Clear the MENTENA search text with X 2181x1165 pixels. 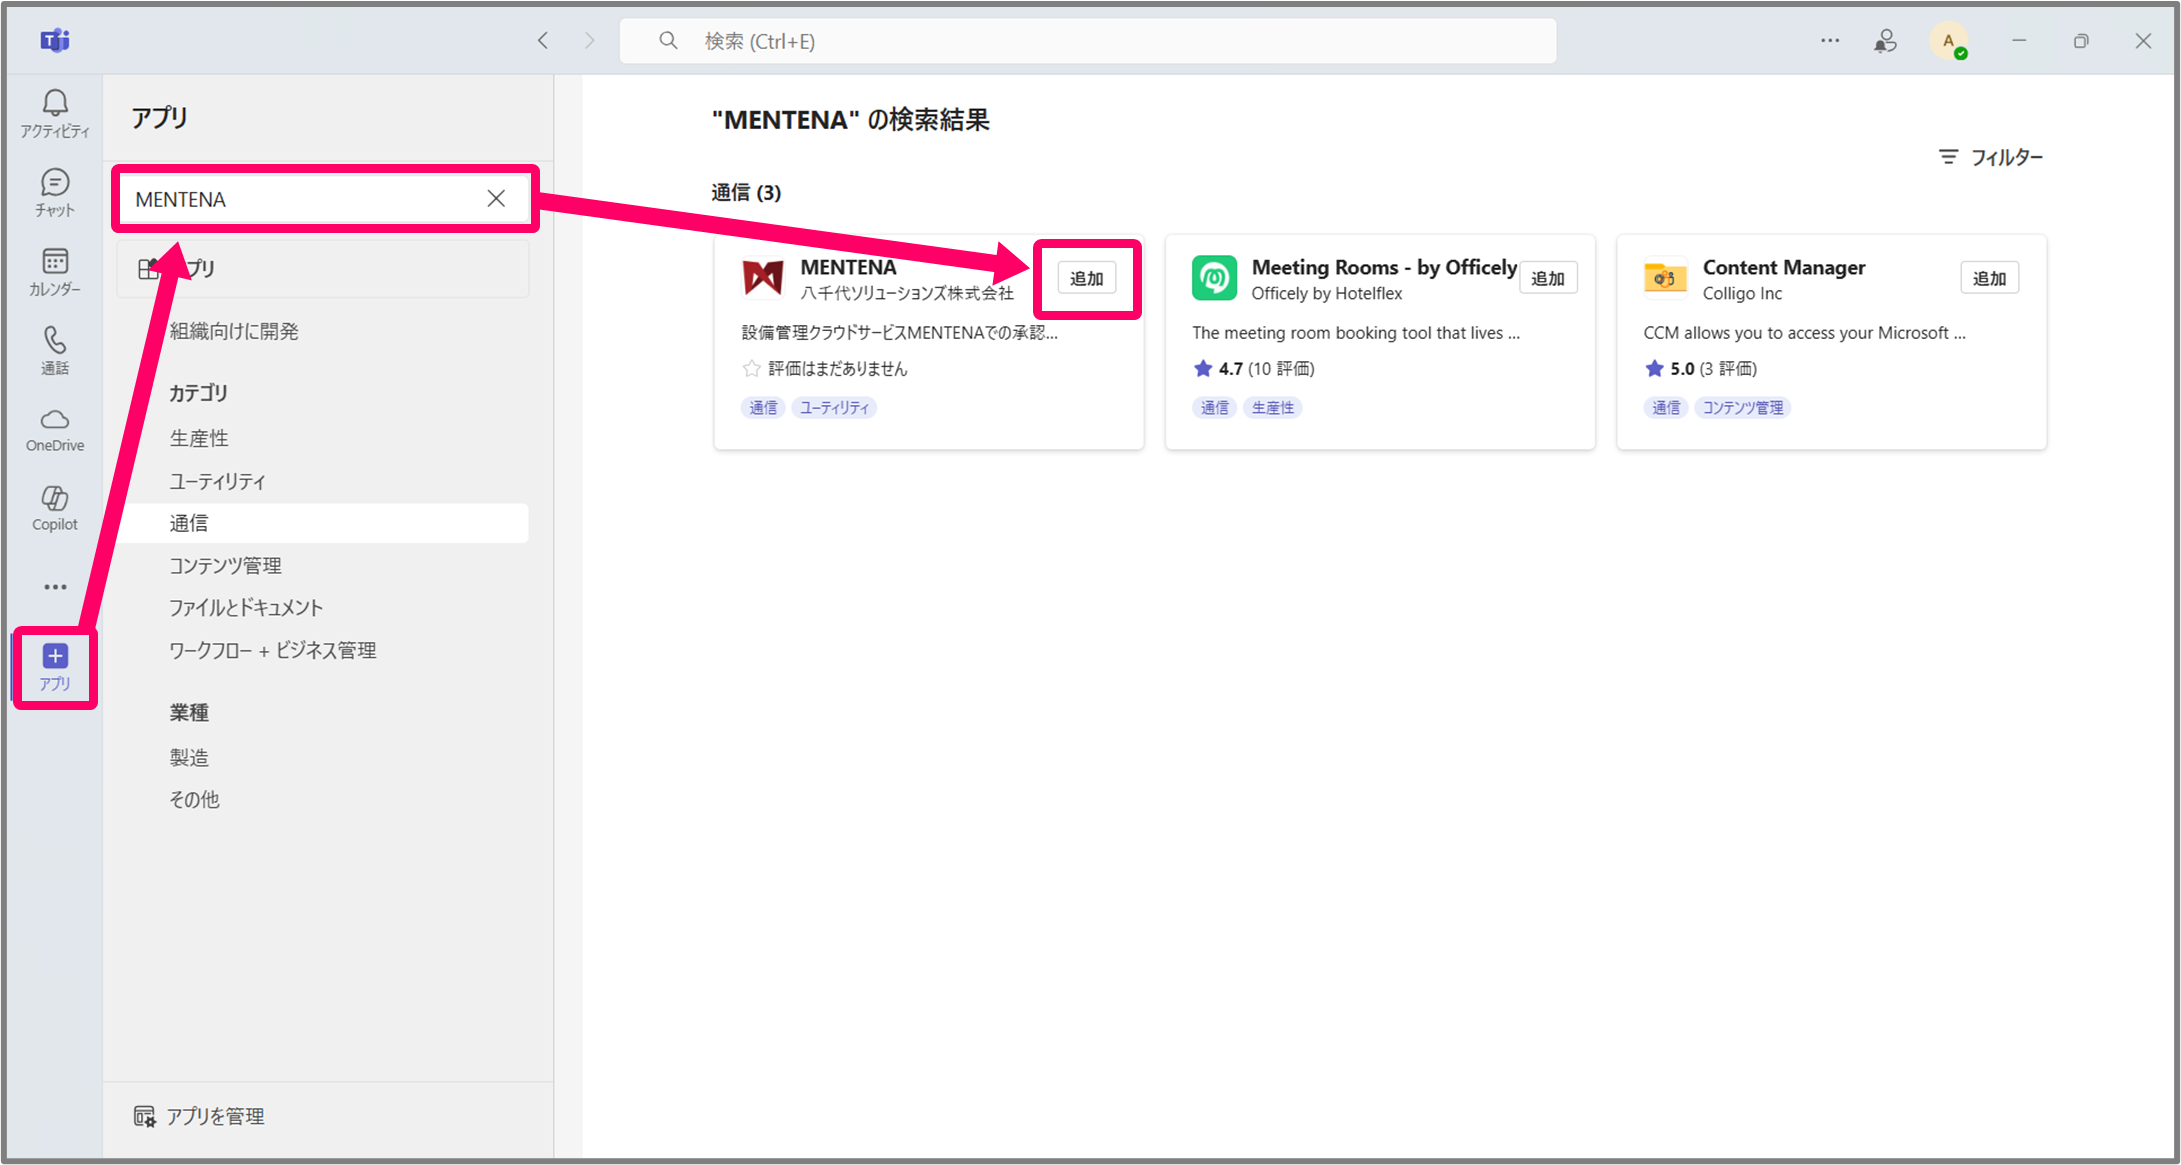coord(496,198)
